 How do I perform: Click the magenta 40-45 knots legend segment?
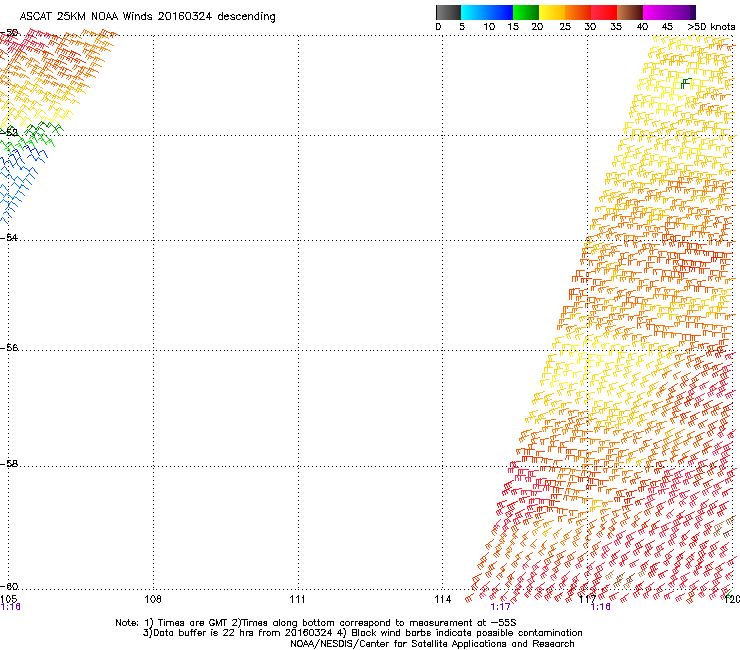click(656, 12)
